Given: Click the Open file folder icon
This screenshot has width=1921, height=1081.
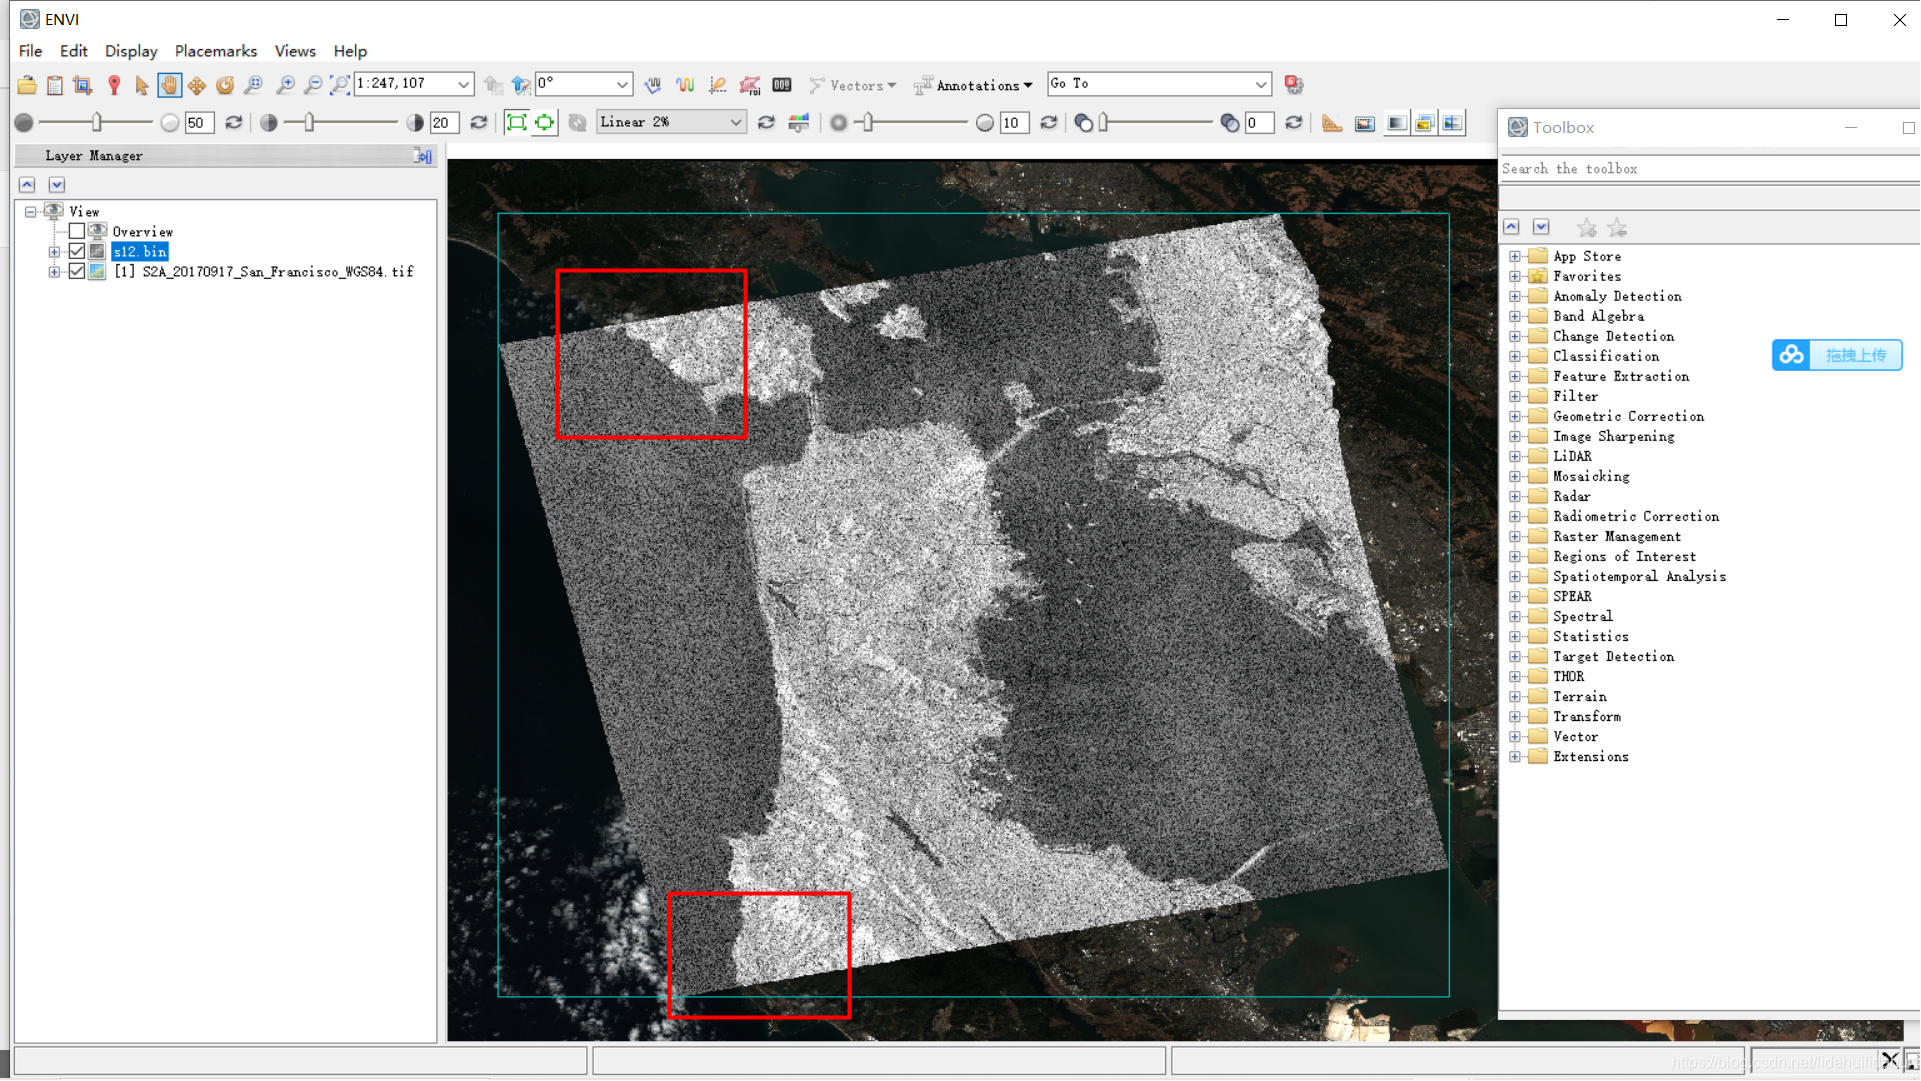Looking at the screenshot, I should (x=27, y=85).
